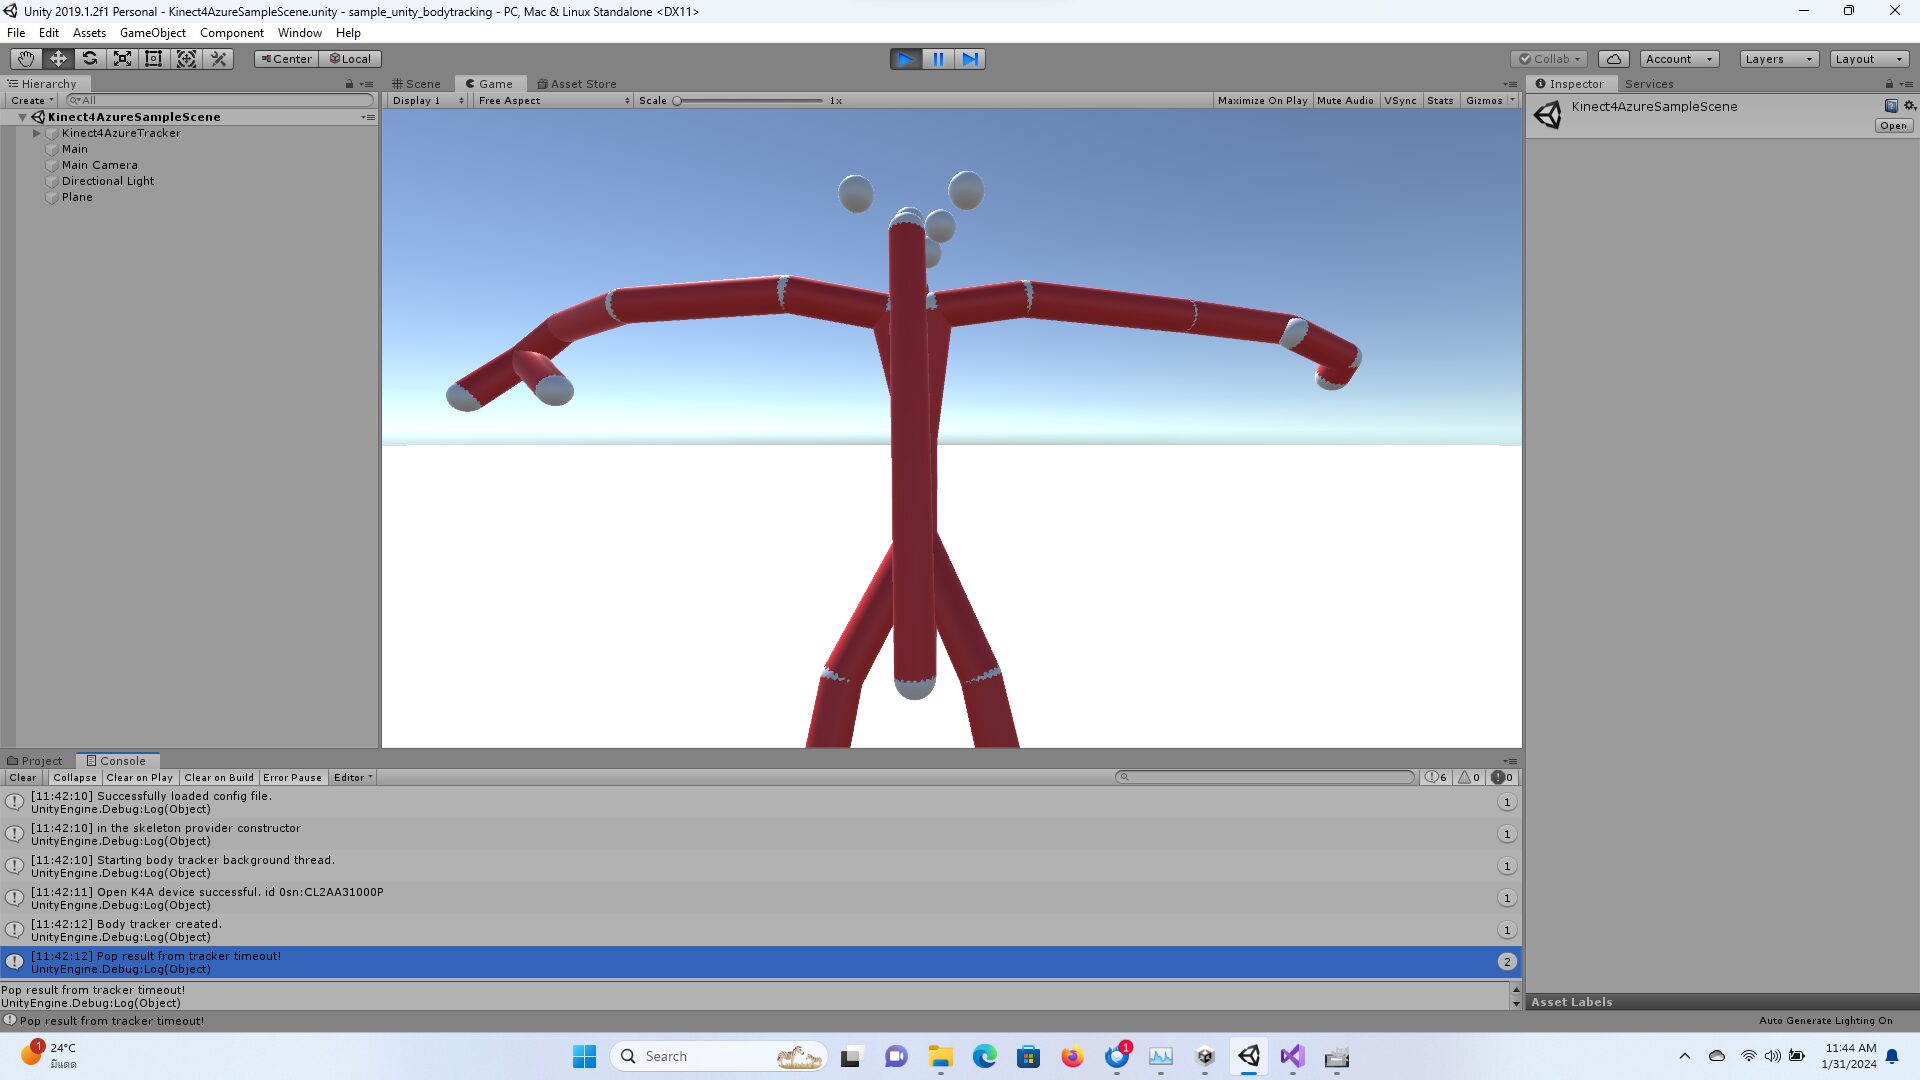Viewport: 1920px width, 1080px height.
Task: Collapse the Kinect4AzureSampleScene tree
Action: click(x=22, y=117)
